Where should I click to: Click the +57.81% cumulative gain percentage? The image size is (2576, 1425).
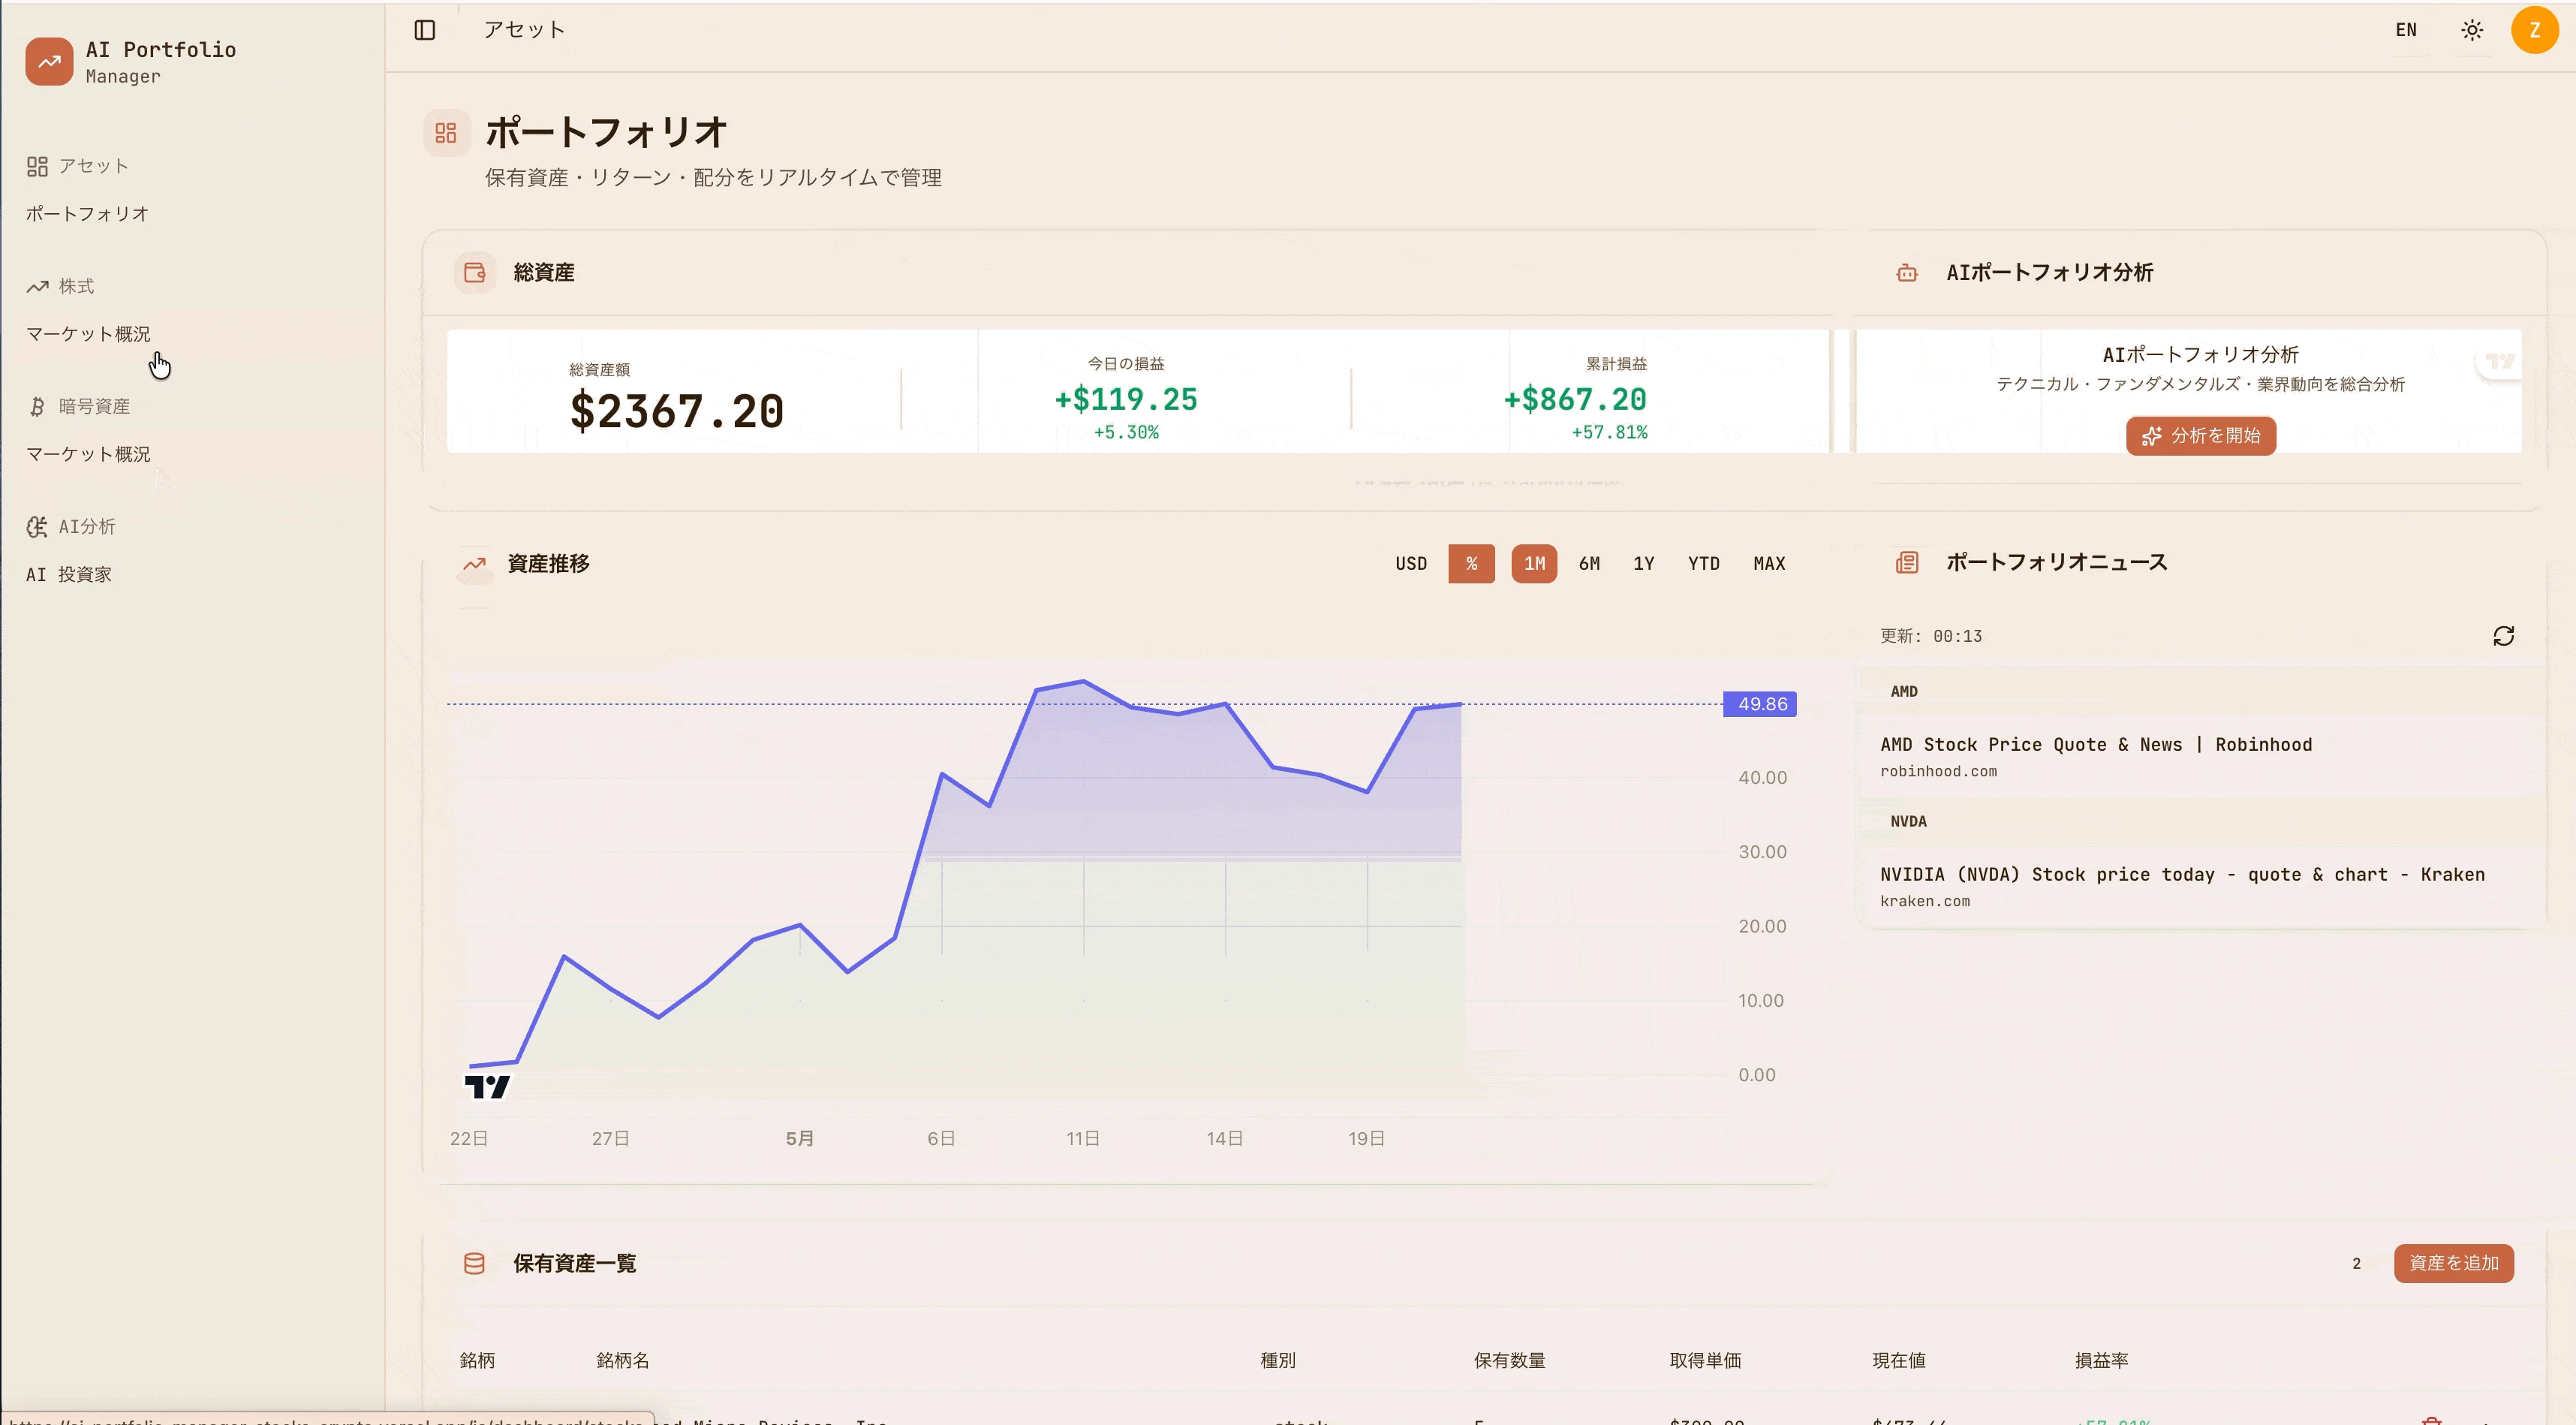click(1609, 432)
